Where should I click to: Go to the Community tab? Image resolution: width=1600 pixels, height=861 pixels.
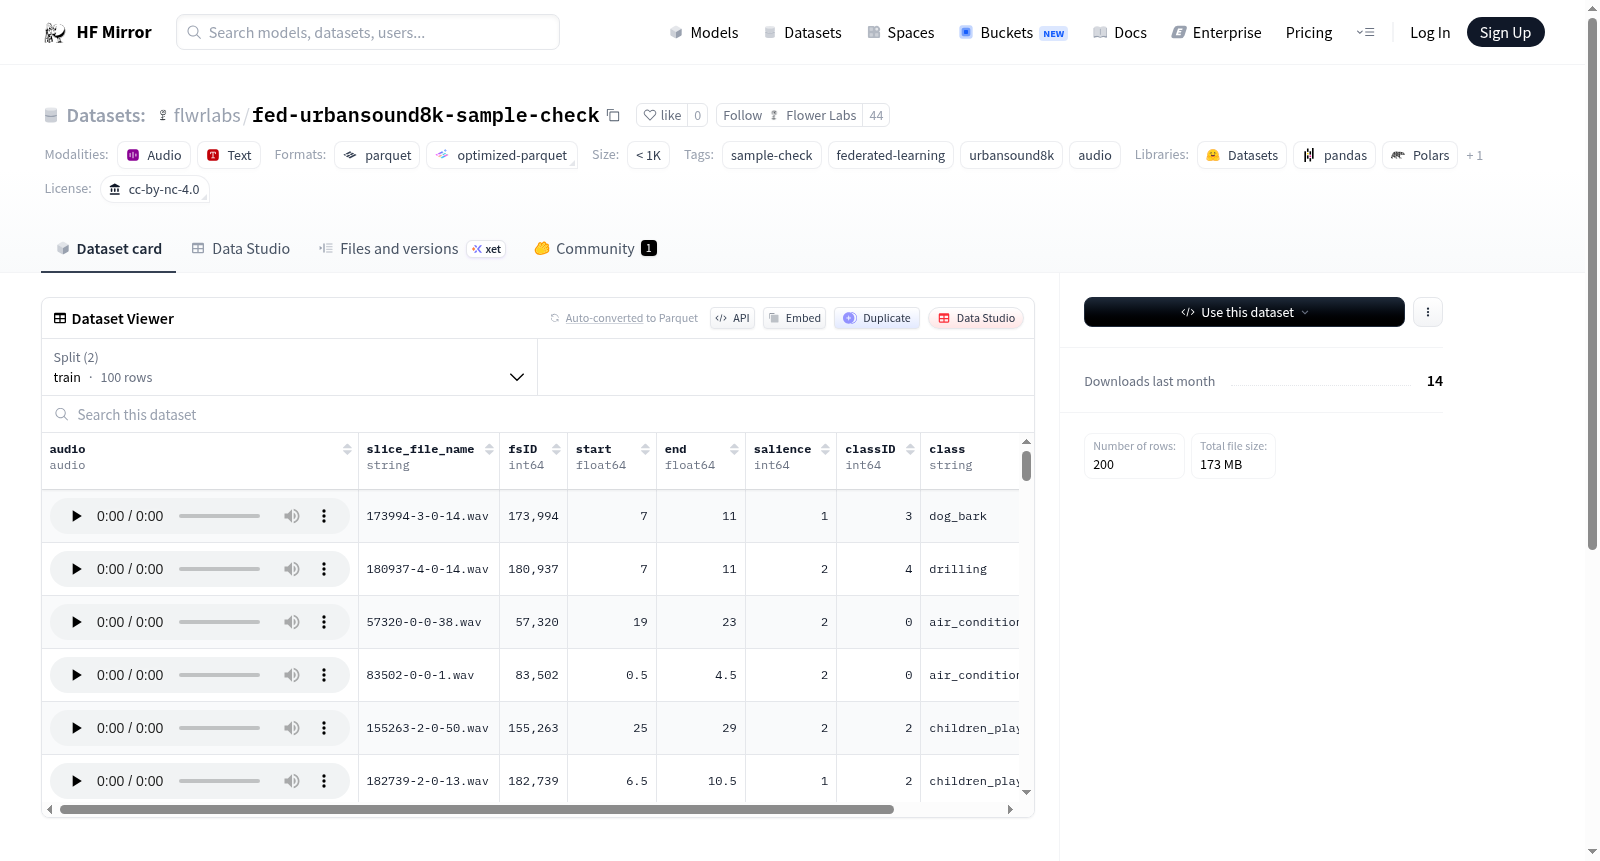tap(595, 249)
